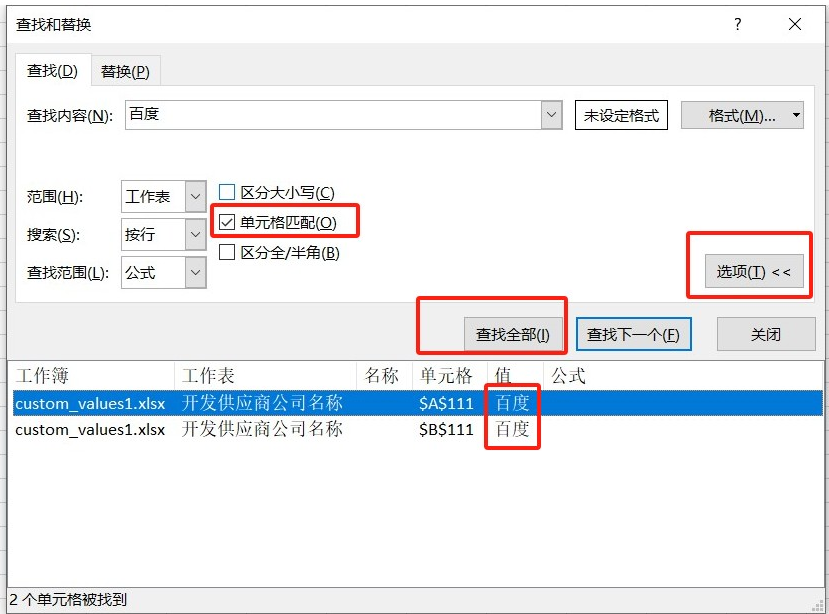Click the 单元格 column header

450,376
